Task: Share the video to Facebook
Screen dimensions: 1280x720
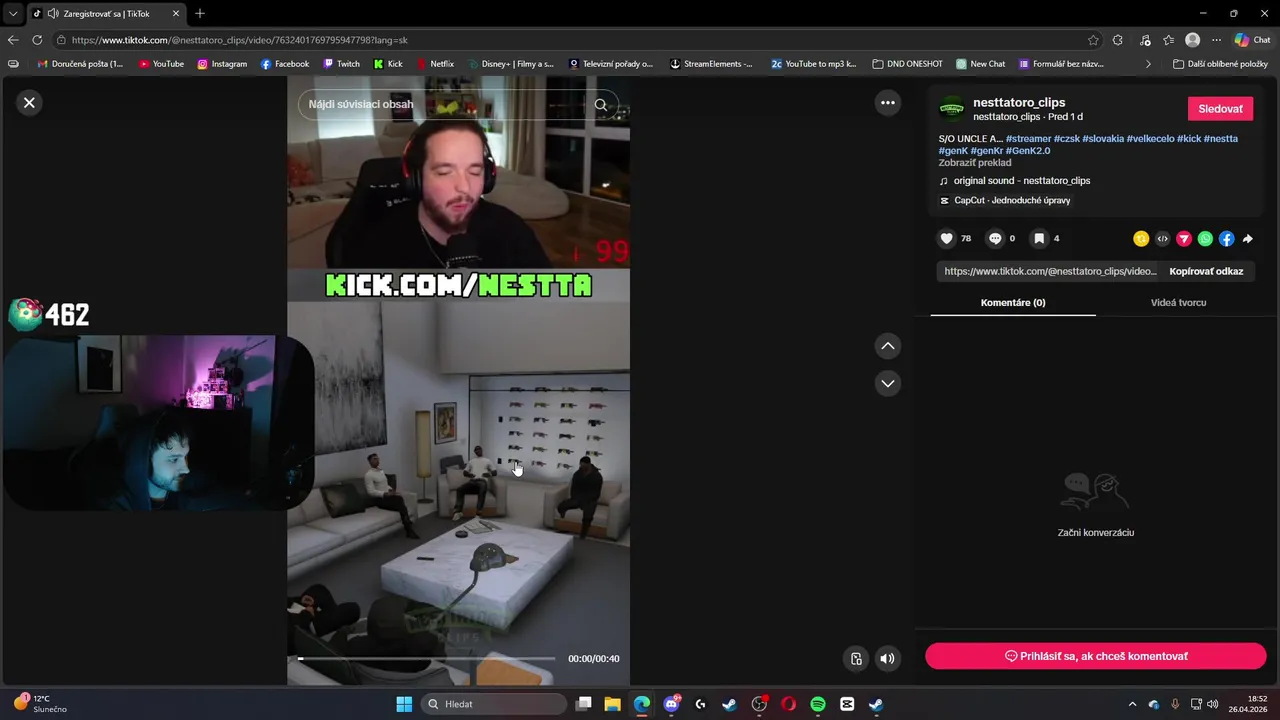Action: [x=1226, y=239]
